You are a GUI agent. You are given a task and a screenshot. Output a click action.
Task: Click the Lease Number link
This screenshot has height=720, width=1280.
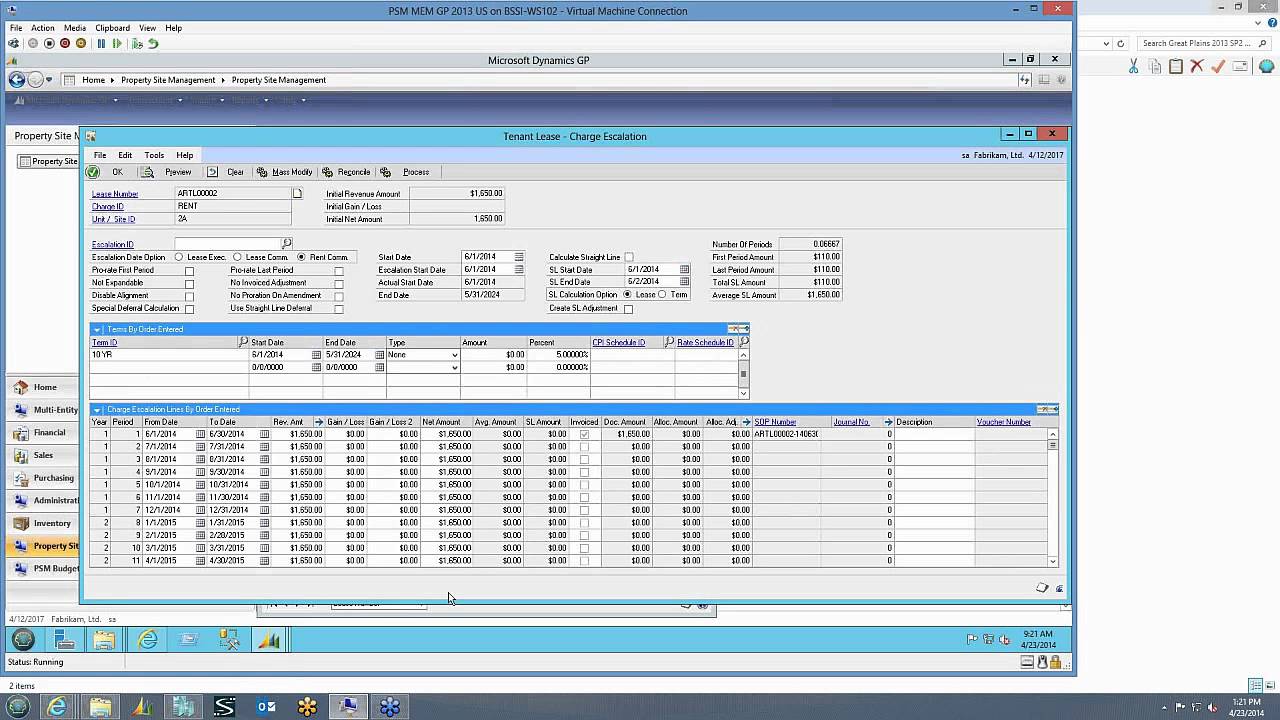[x=115, y=194]
